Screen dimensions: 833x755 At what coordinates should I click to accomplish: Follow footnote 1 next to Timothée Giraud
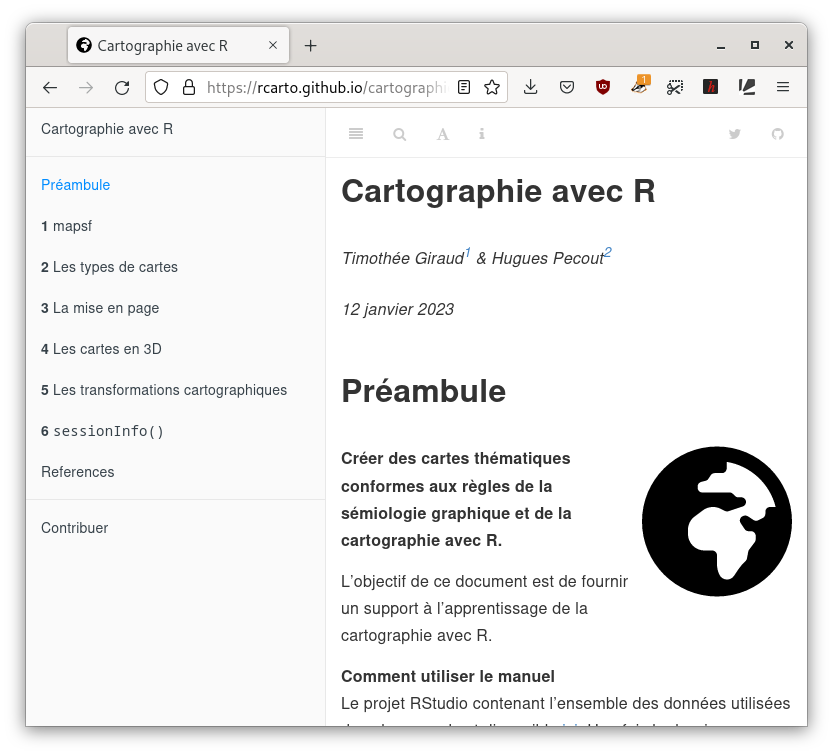[x=467, y=253]
